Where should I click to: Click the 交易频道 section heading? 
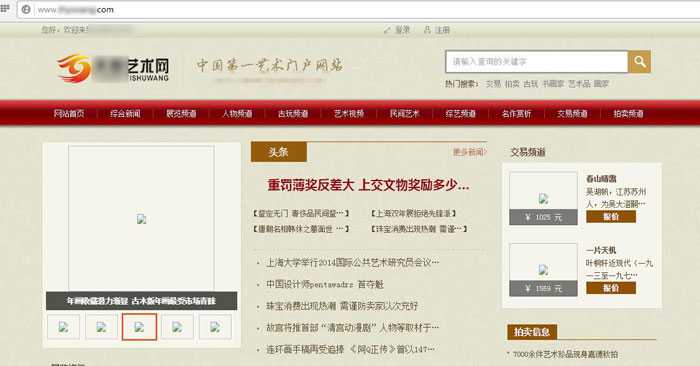pos(528,152)
